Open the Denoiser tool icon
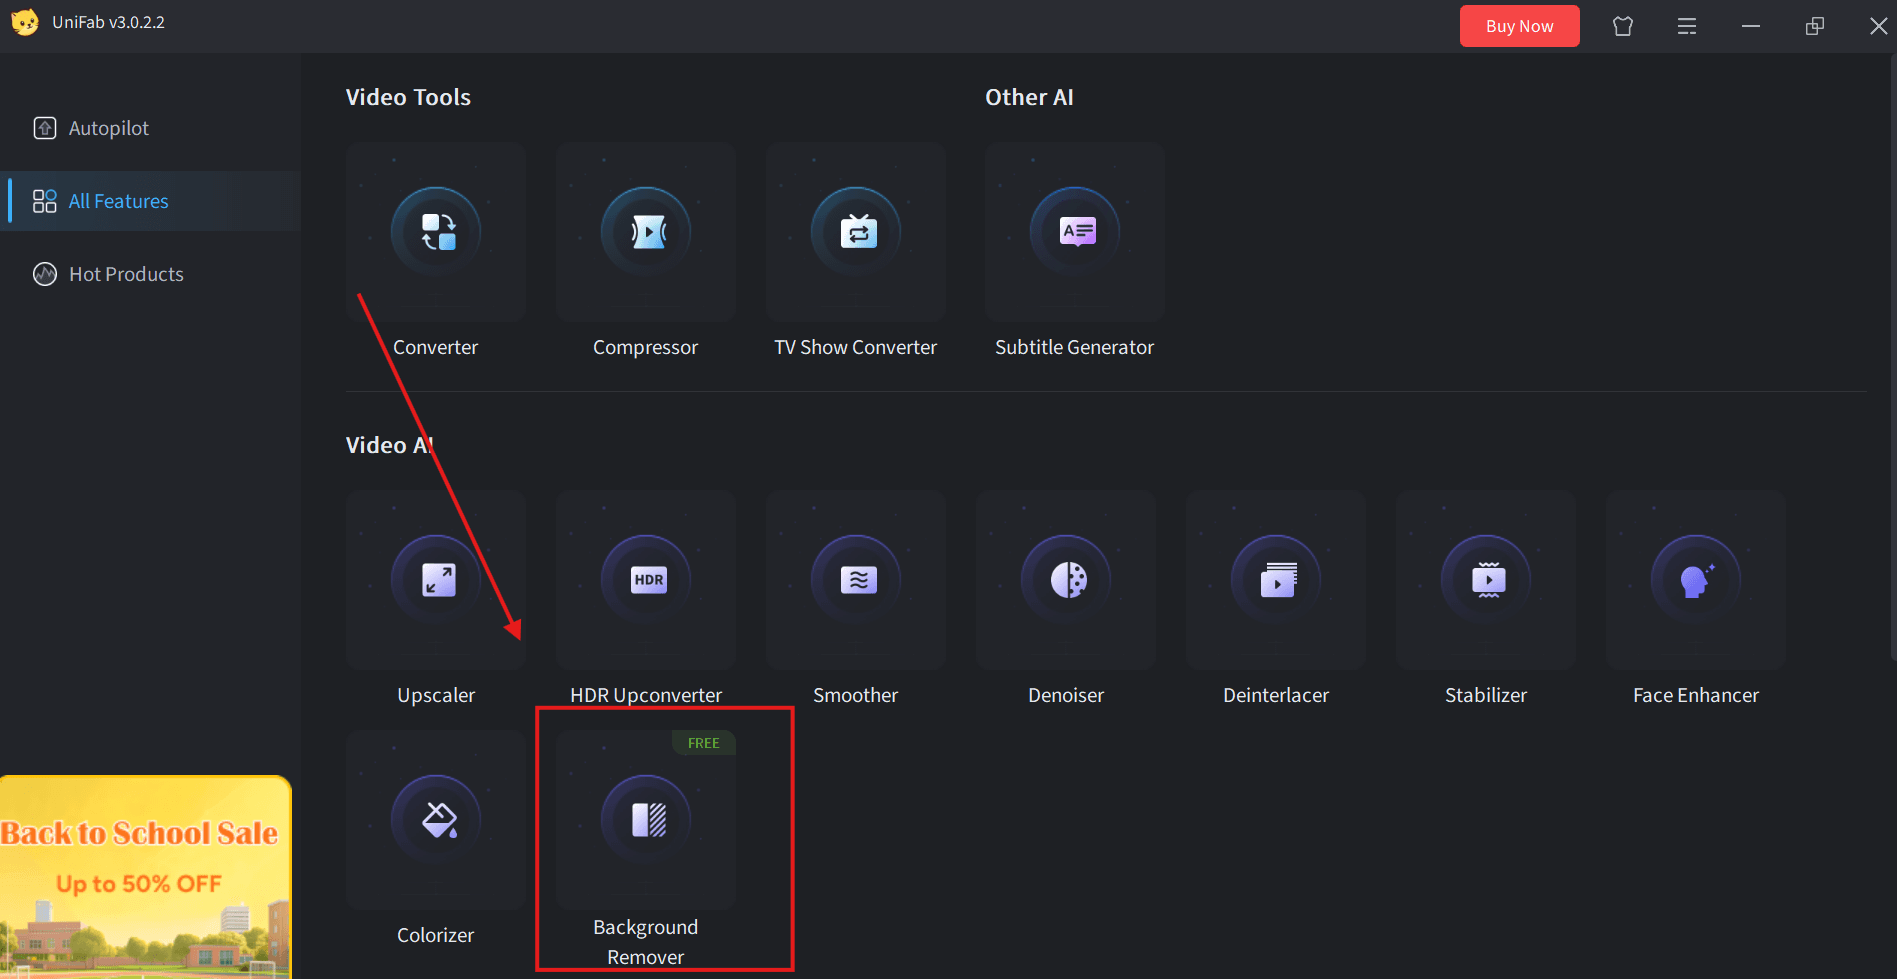Image resolution: width=1897 pixels, height=979 pixels. click(x=1066, y=579)
